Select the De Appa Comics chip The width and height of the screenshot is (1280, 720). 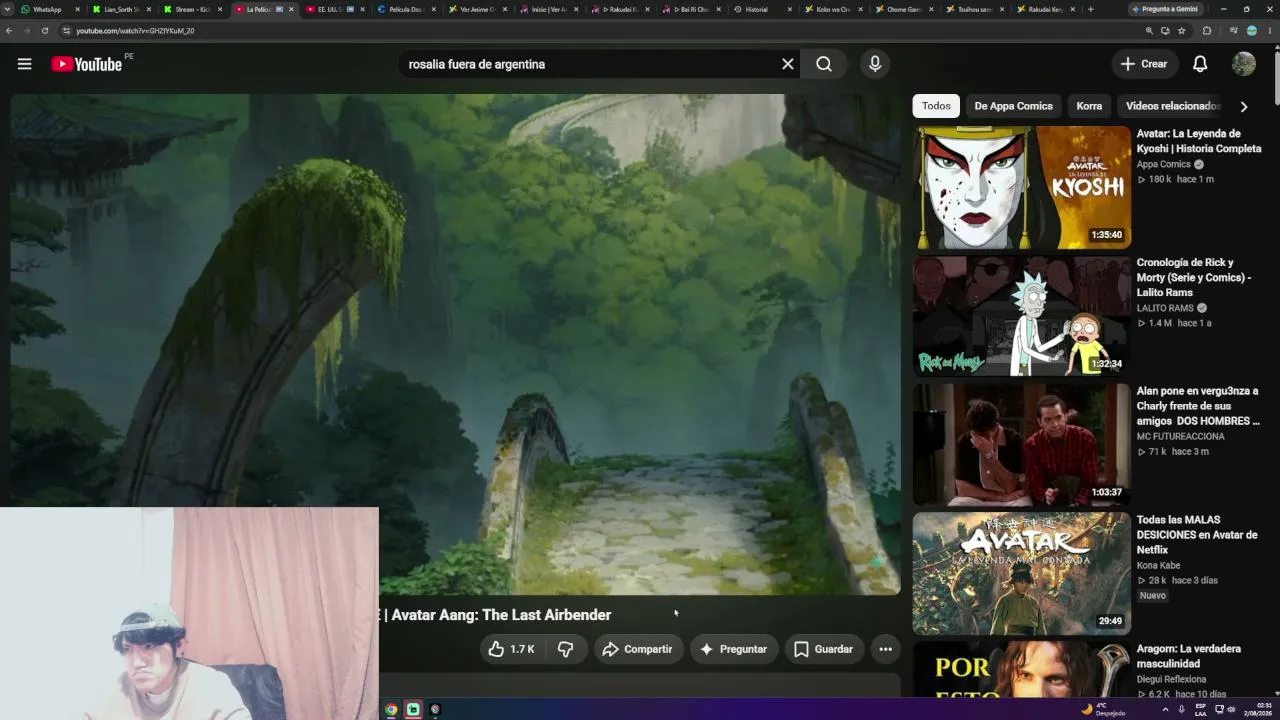[x=1013, y=106]
